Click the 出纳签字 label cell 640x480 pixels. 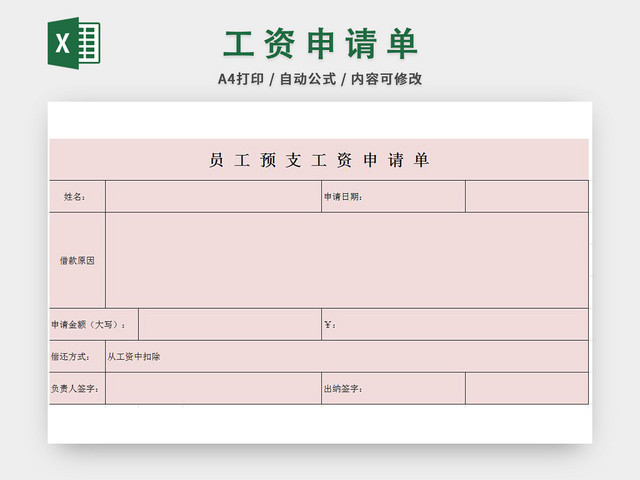[x=393, y=388]
